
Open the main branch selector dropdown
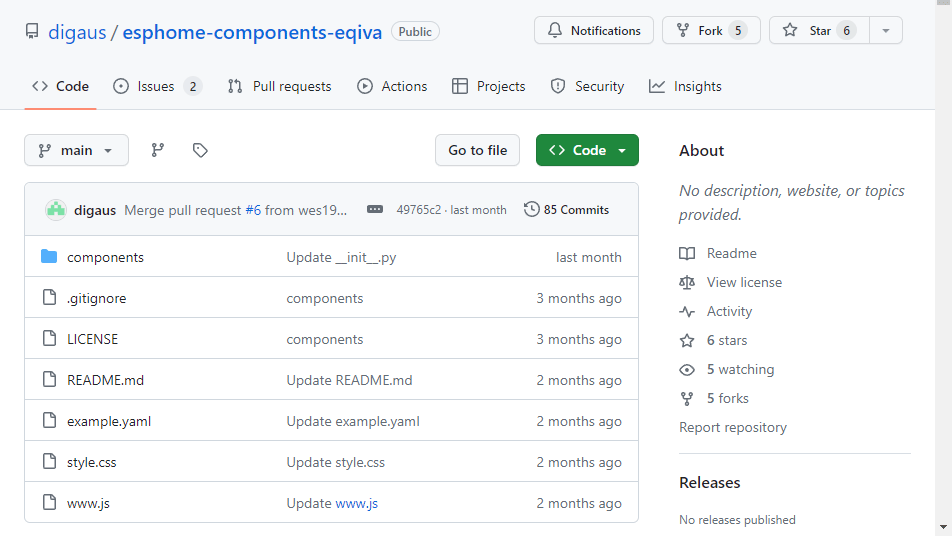point(76,150)
